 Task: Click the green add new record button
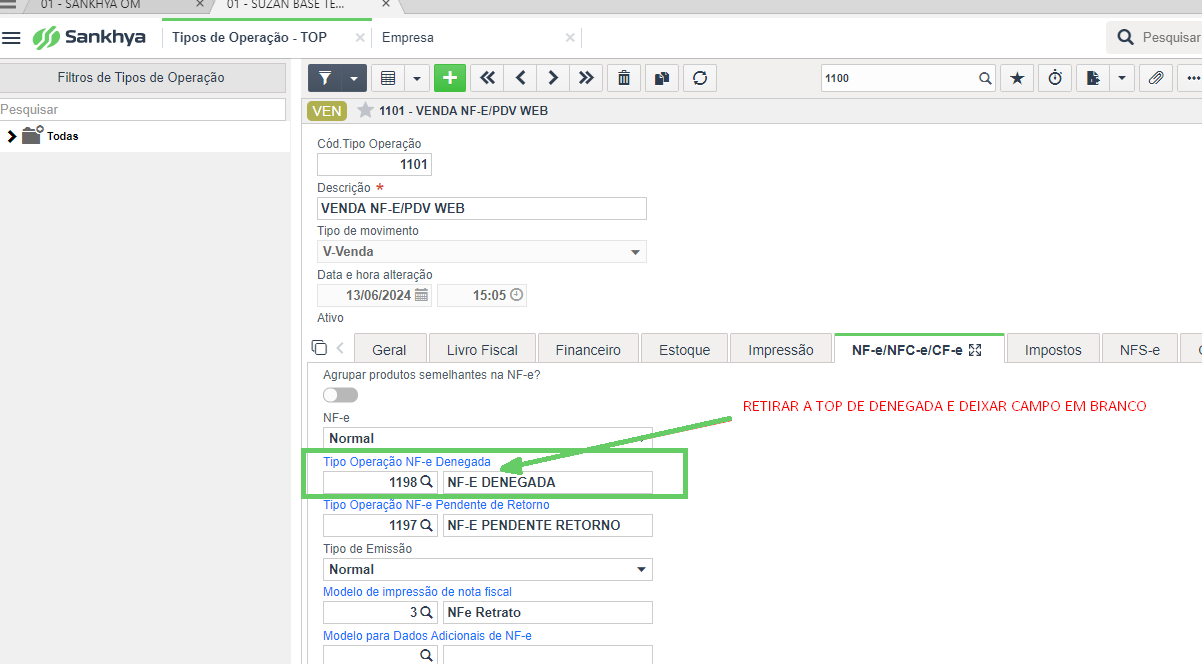click(450, 78)
